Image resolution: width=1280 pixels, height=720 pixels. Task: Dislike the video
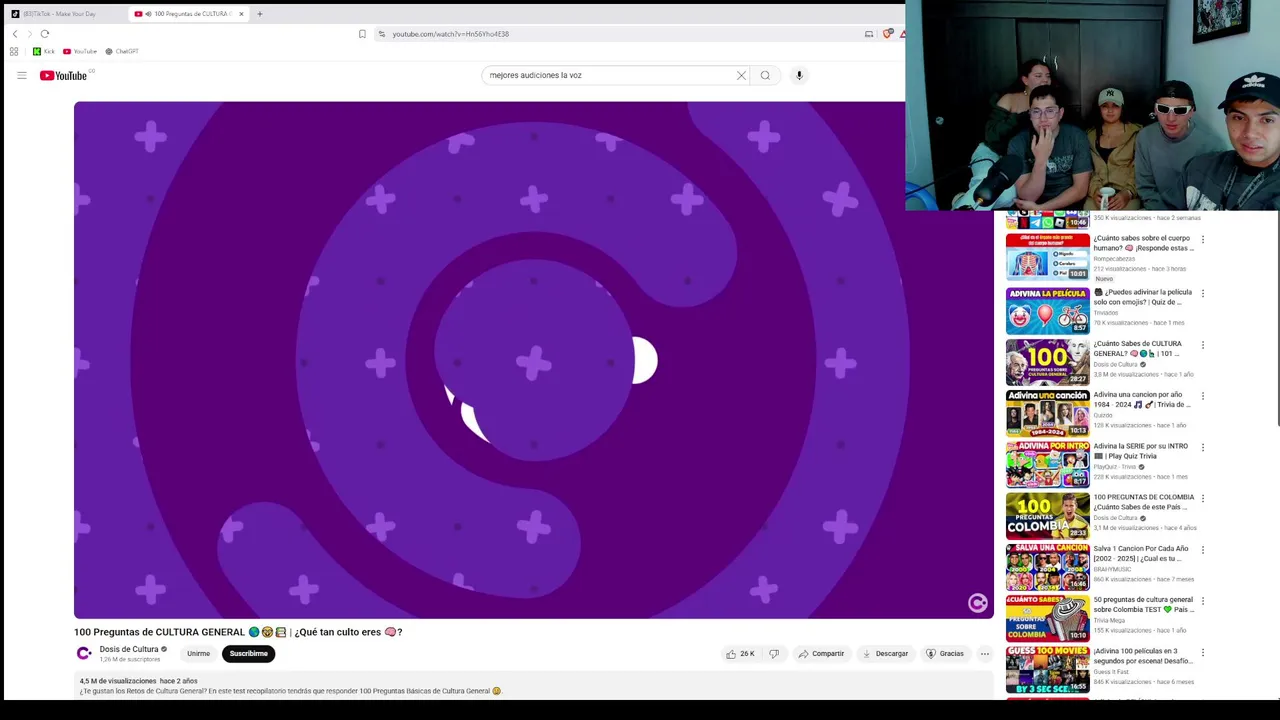coord(773,654)
